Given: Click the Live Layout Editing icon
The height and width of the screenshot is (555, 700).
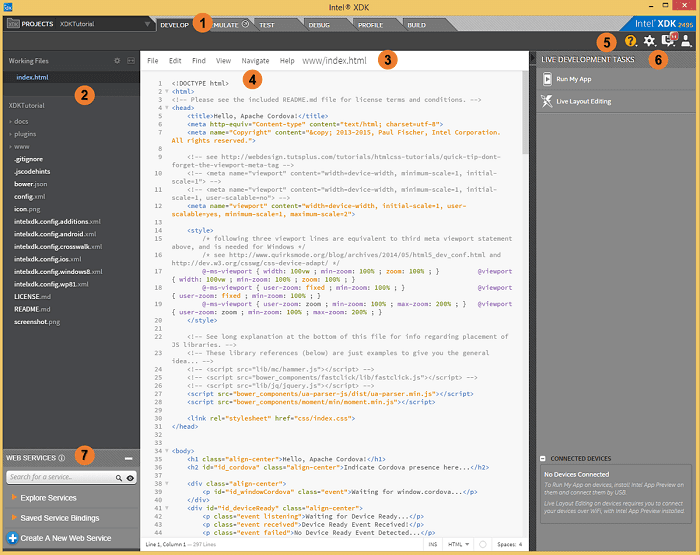Looking at the screenshot, I should coord(547,101).
